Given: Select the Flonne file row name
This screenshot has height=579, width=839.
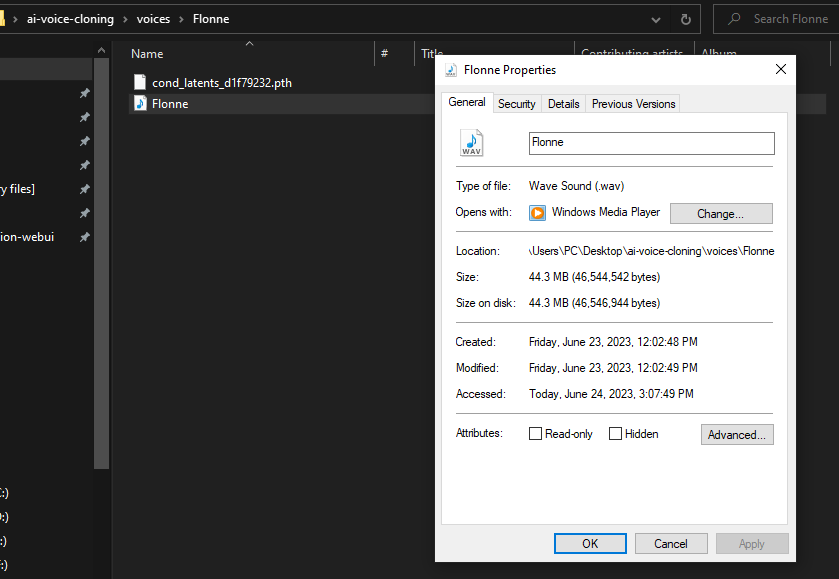Looking at the screenshot, I should pyautogui.click(x=170, y=104).
